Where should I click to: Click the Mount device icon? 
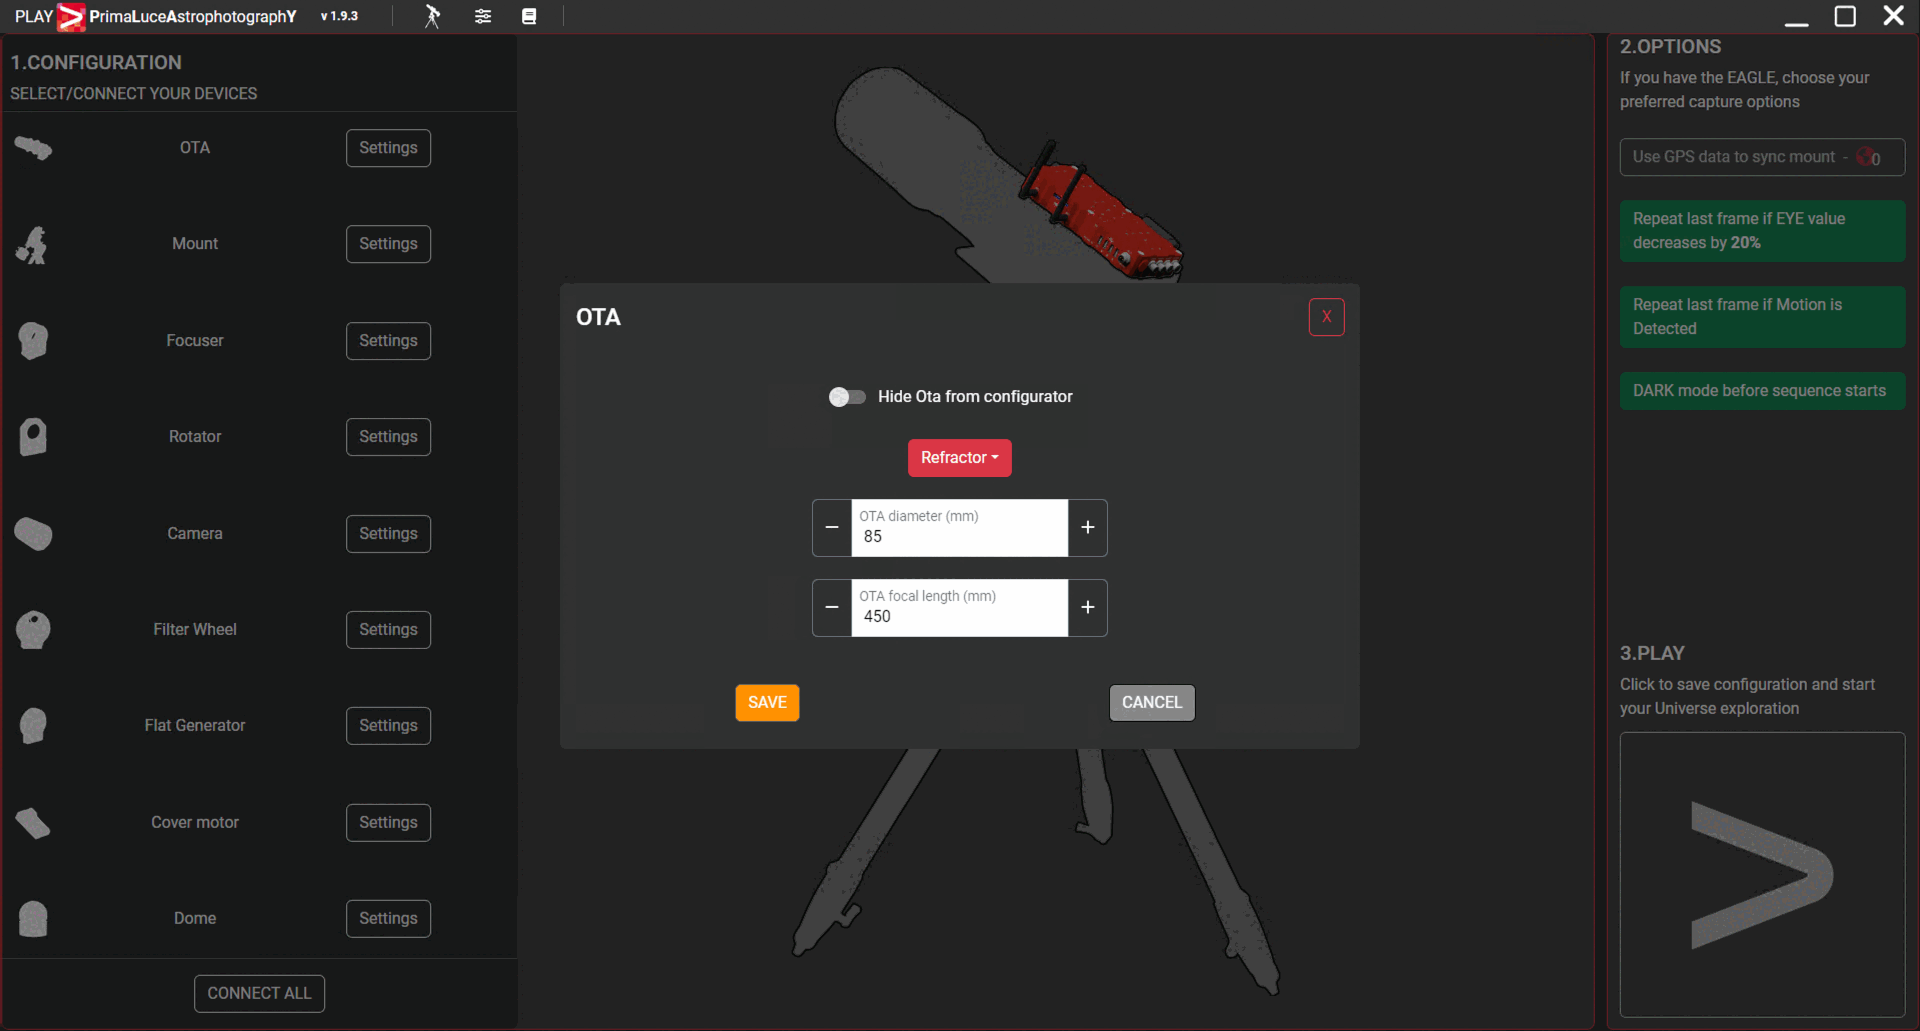[33, 244]
